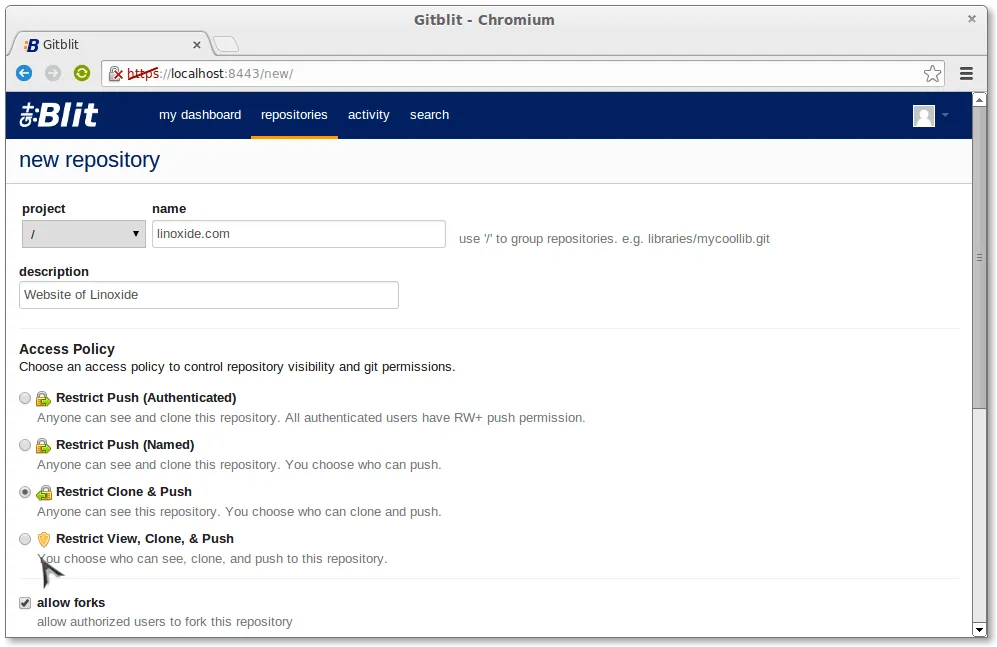
Task: Close the Chromium window
Action: [972, 19]
